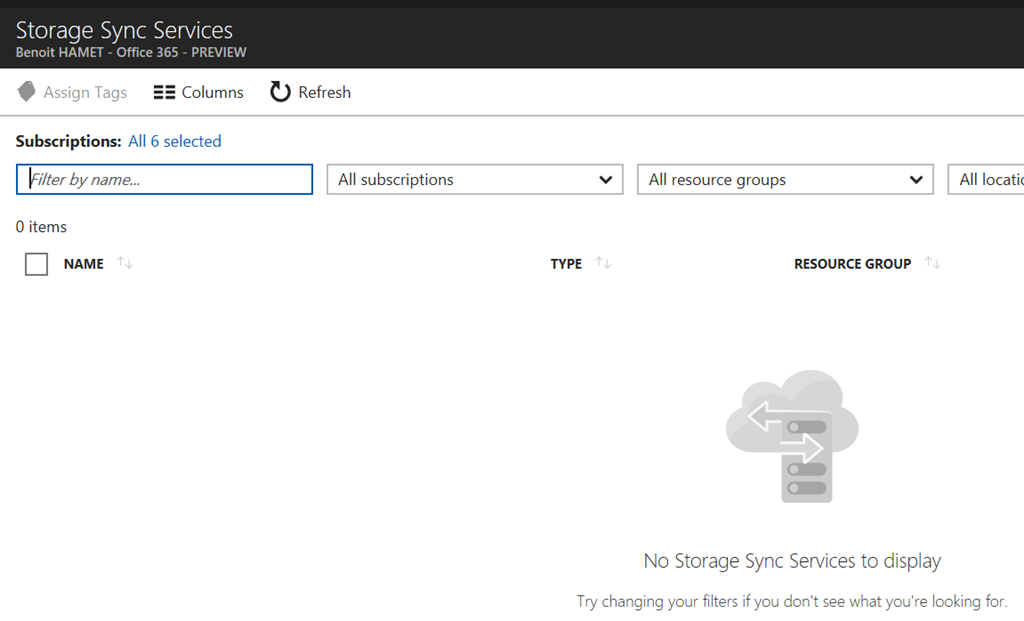Expand the All subscriptions dropdown

coord(475,180)
